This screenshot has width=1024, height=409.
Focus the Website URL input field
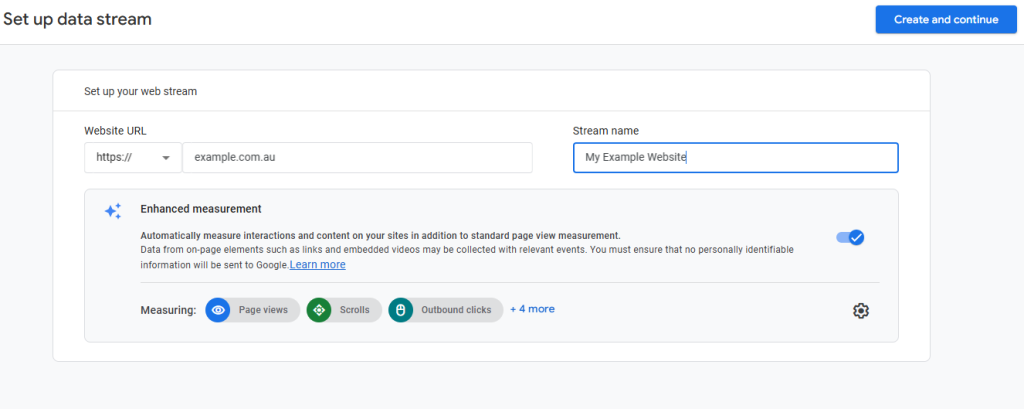click(x=357, y=157)
